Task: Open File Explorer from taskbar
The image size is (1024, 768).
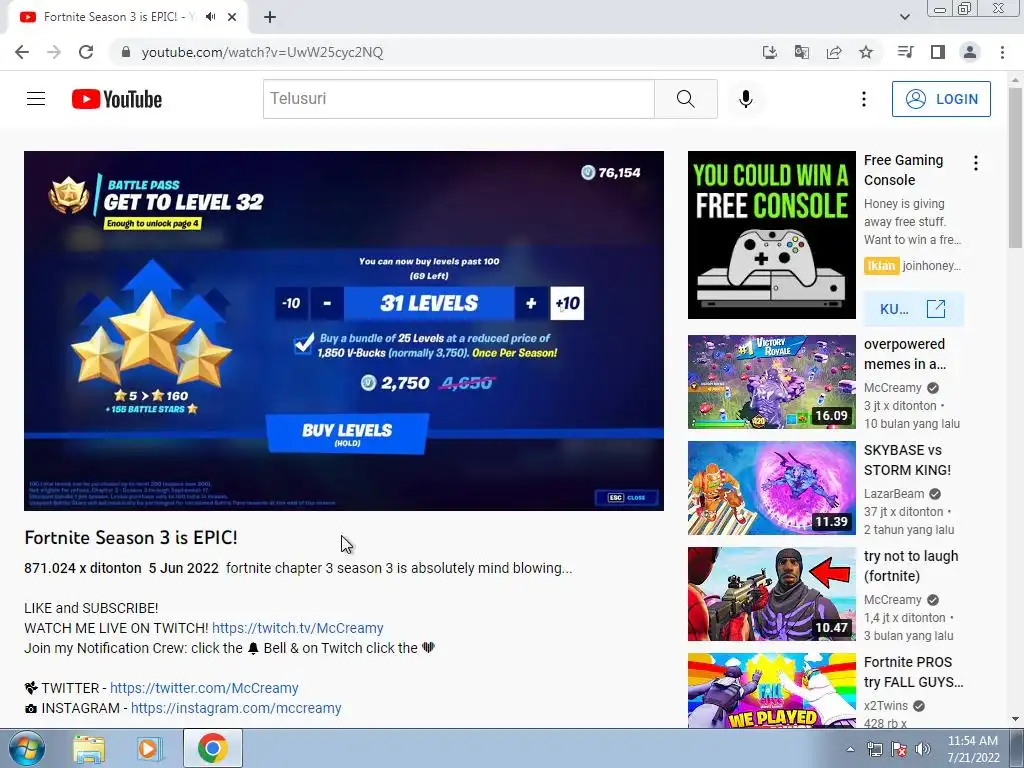Action: point(89,749)
